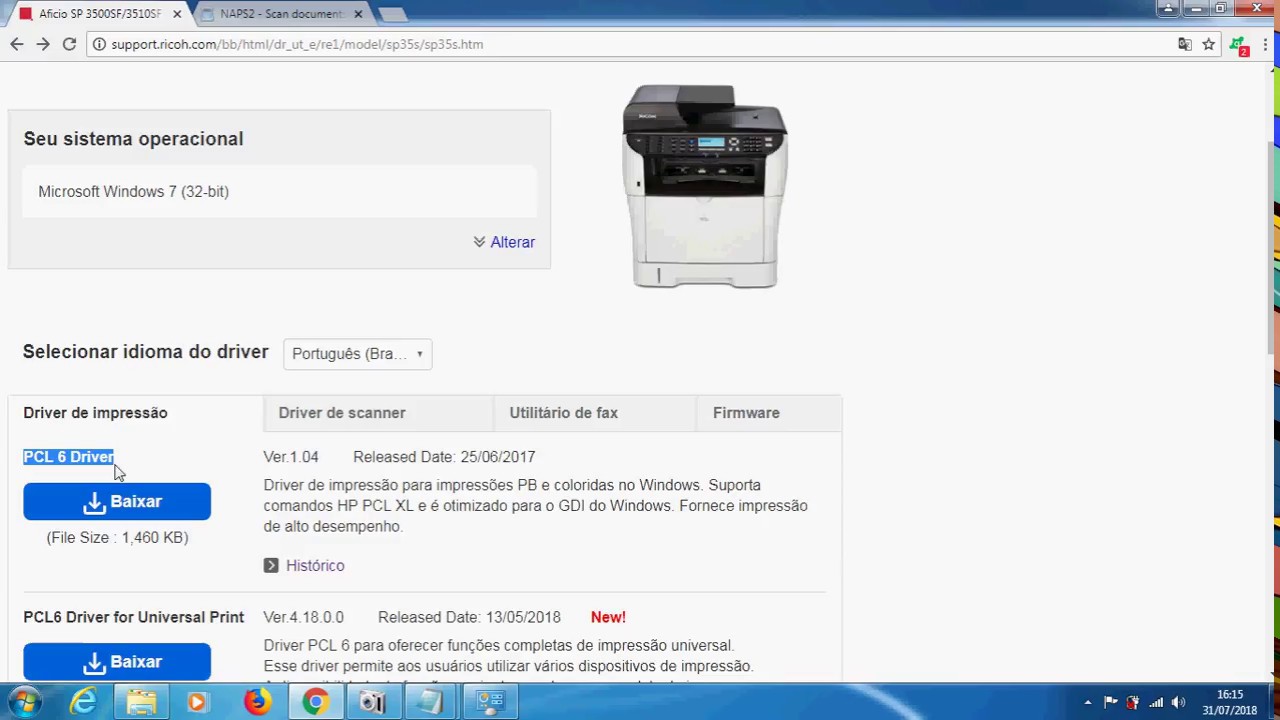This screenshot has height=720, width=1280.
Task: Download the PCL 6 Driver with Baixar
Action: pos(117,502)
